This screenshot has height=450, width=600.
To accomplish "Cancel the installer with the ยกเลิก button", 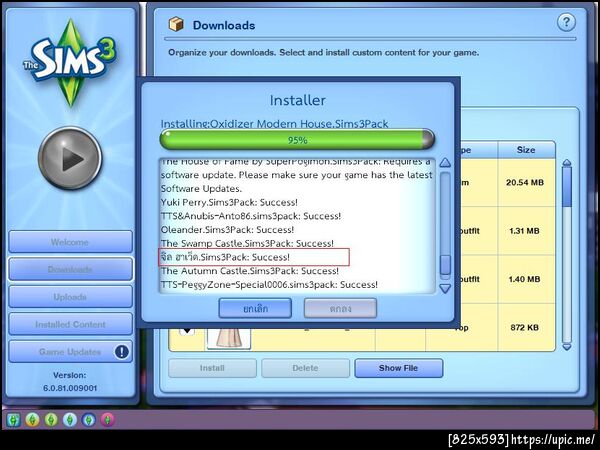I will point(255,308).
